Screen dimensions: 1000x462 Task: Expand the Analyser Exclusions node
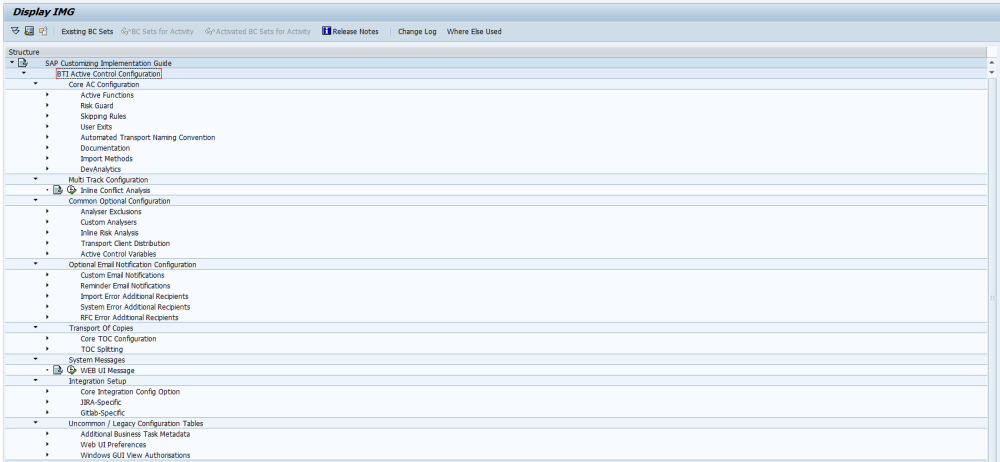click(x=48, y=211)
